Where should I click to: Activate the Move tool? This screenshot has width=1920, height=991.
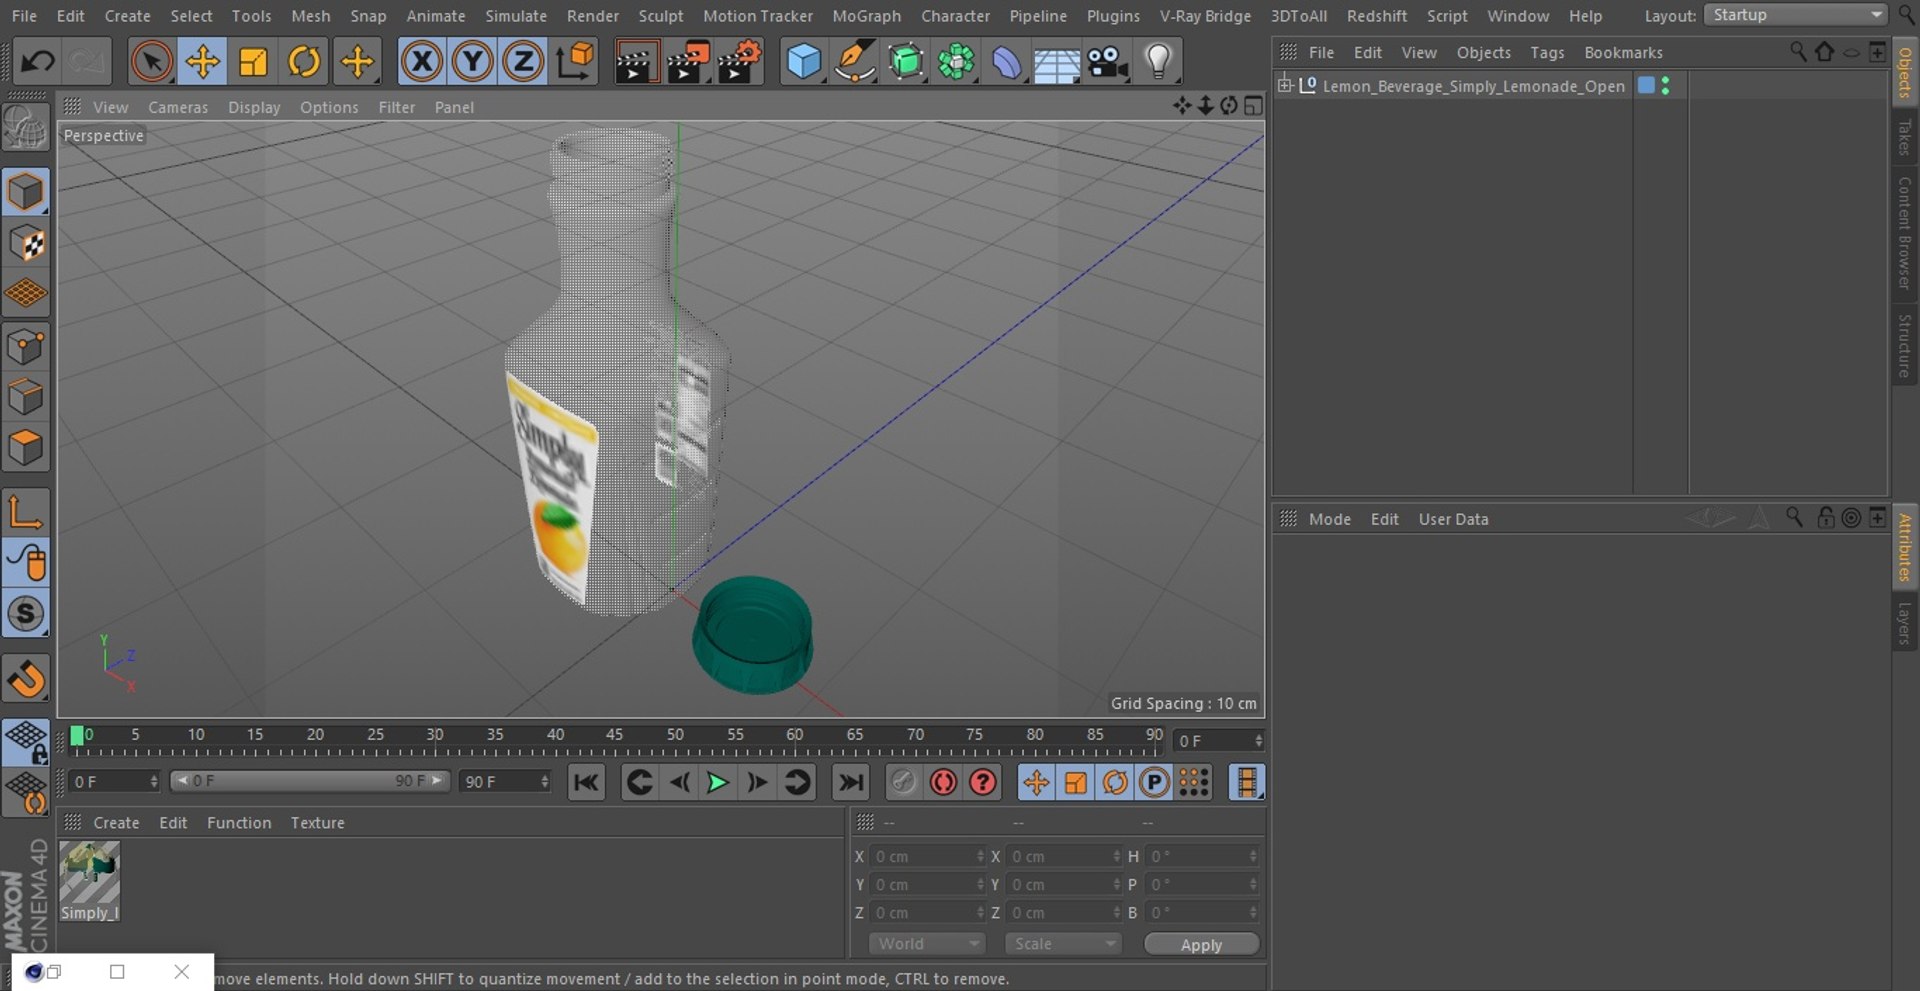pos(202,62)
